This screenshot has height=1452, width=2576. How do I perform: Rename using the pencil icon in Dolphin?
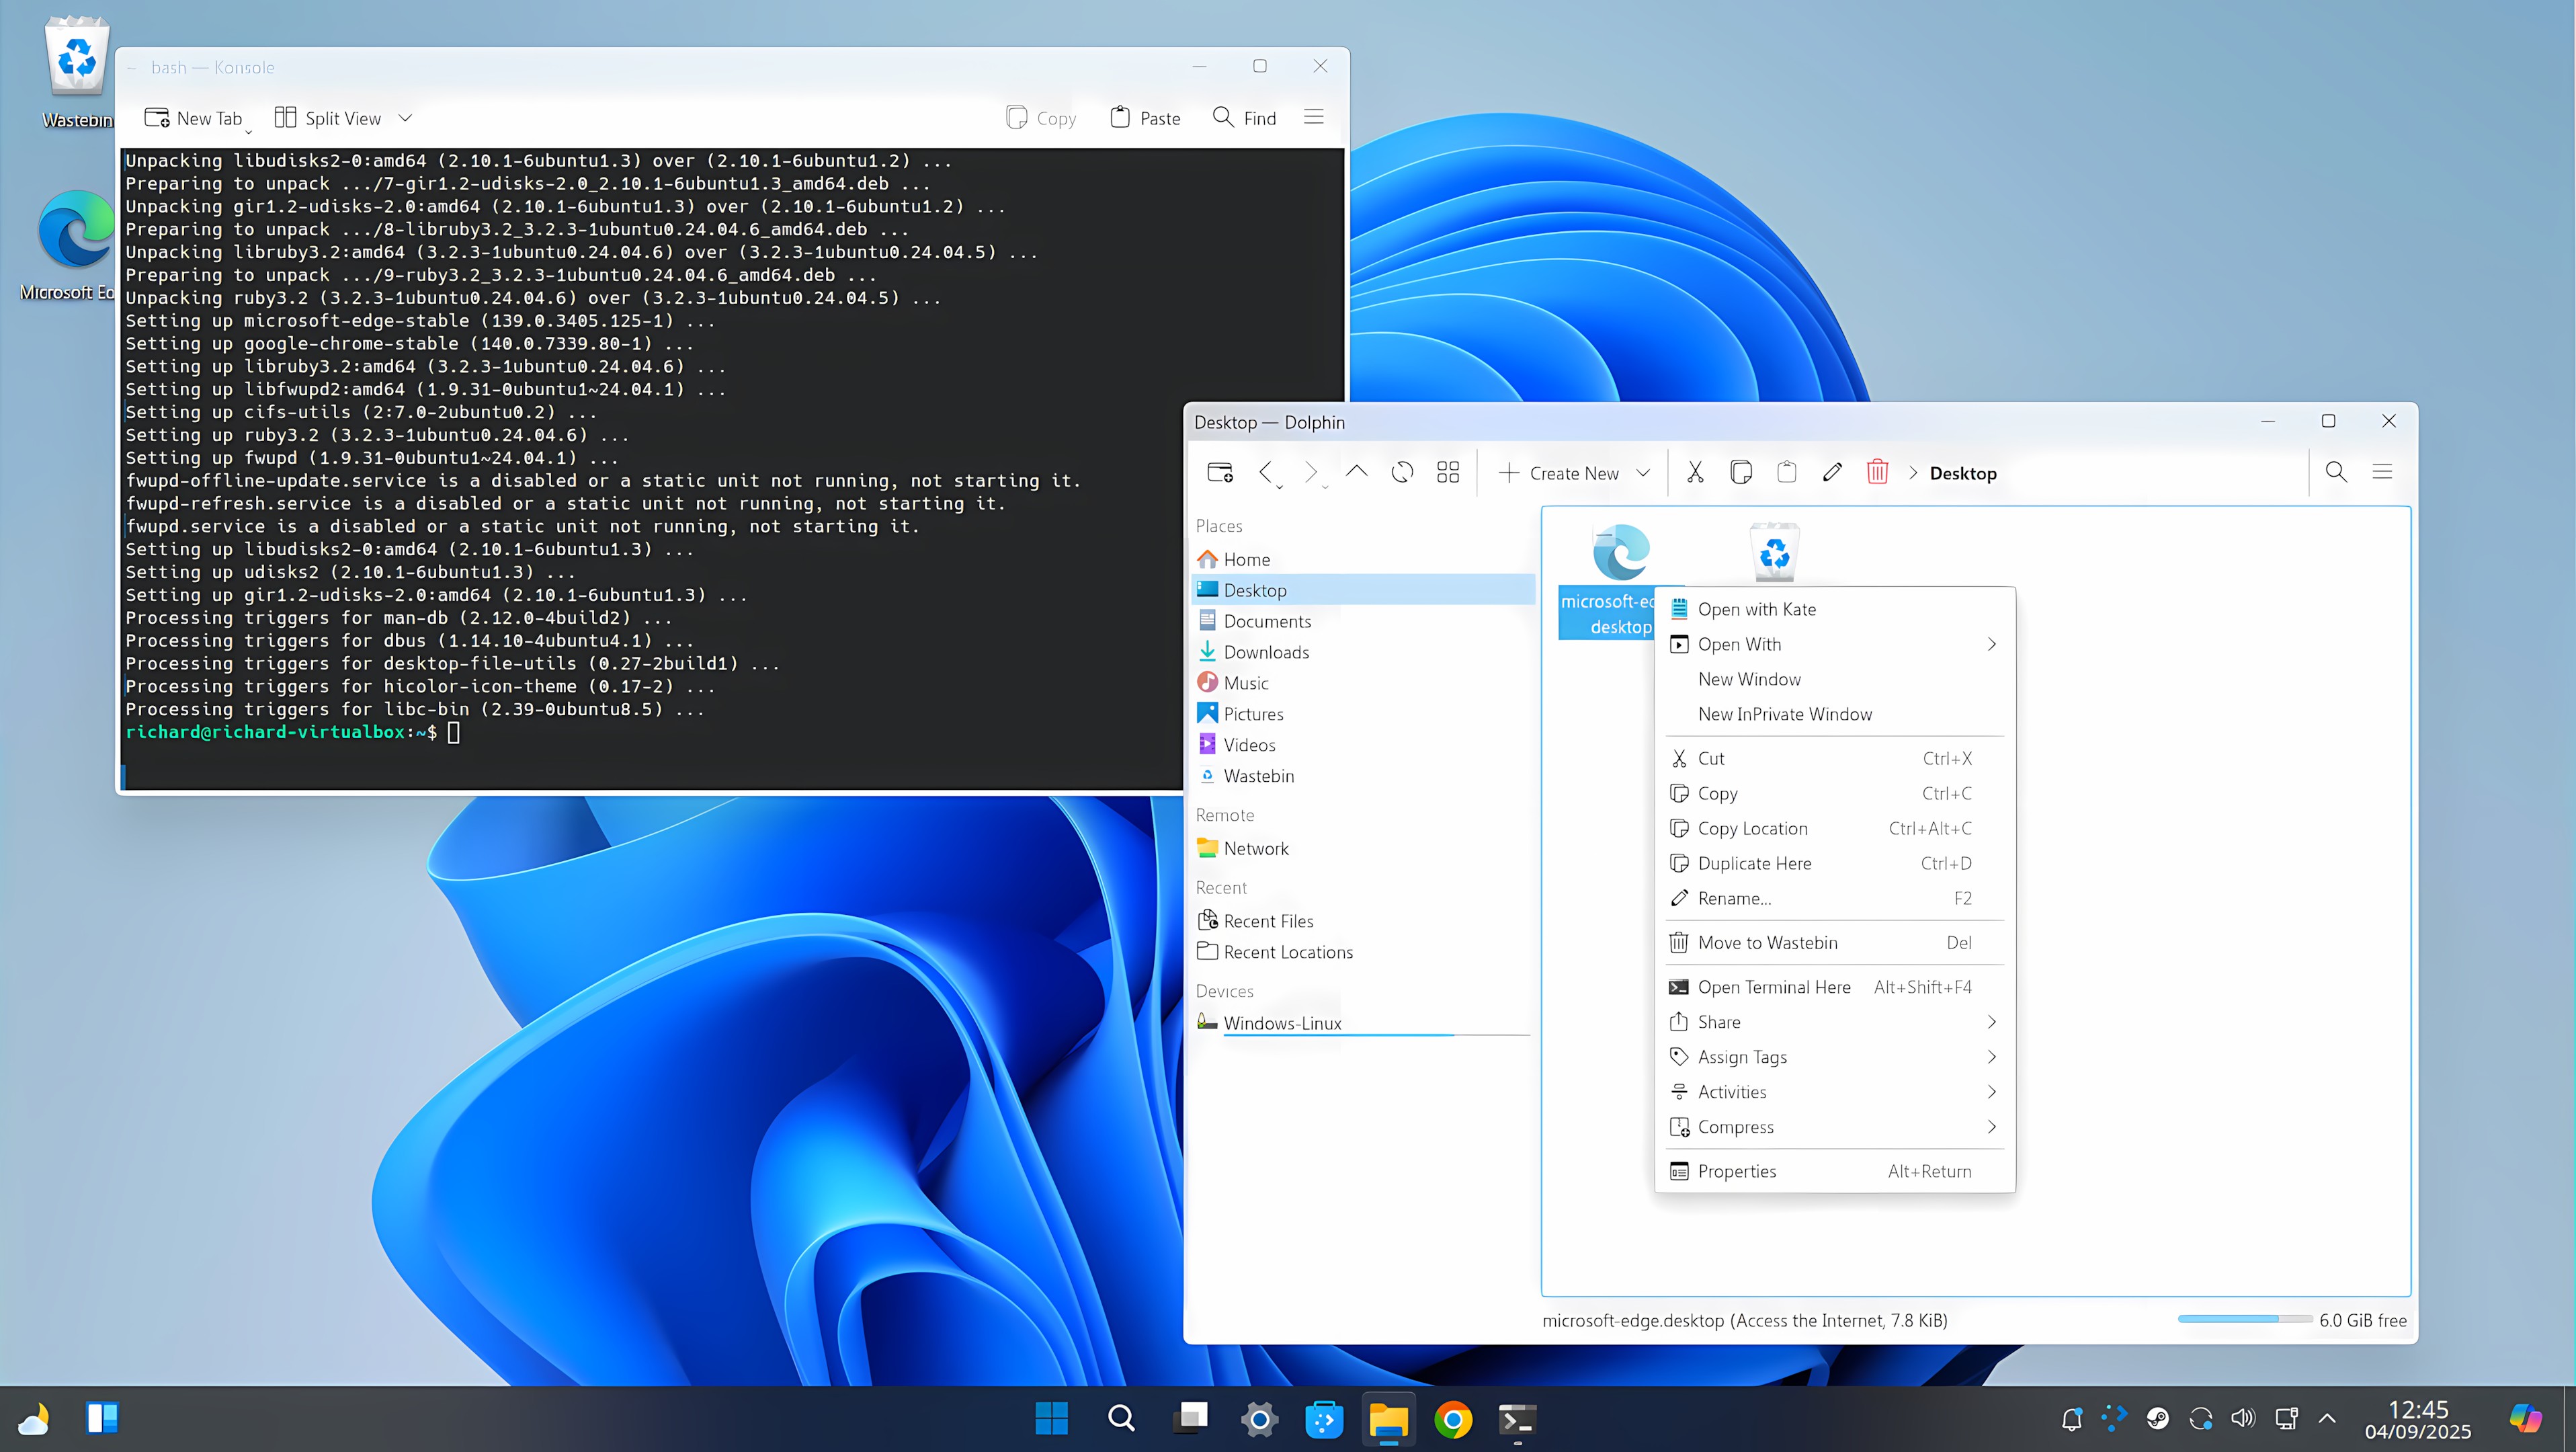pos(1833,472)
